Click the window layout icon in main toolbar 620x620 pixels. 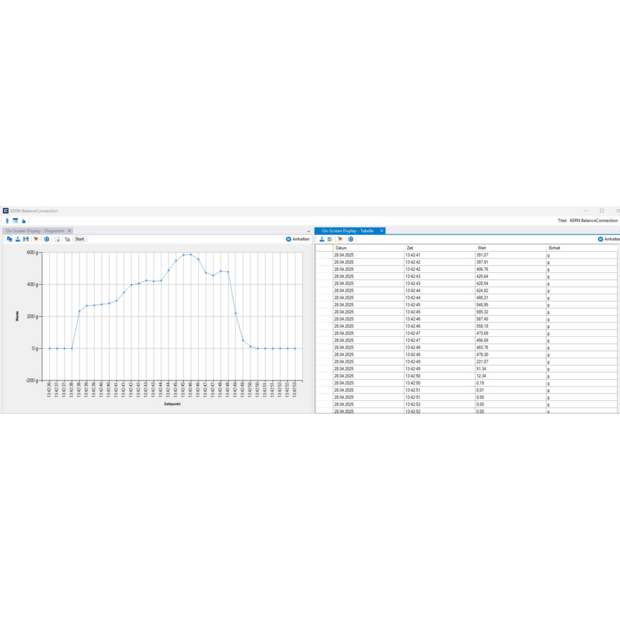click(15, 220)
